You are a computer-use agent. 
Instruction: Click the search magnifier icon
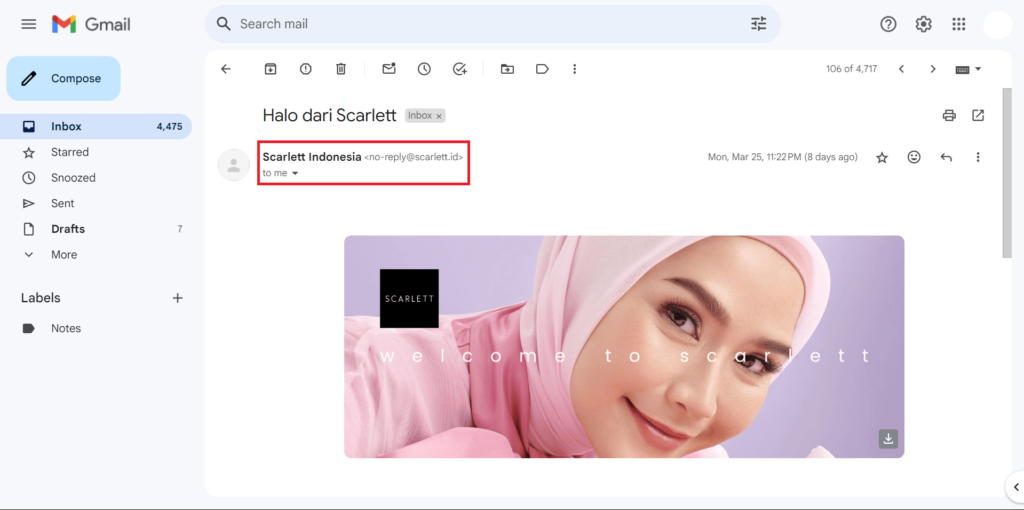click(224, 24)
